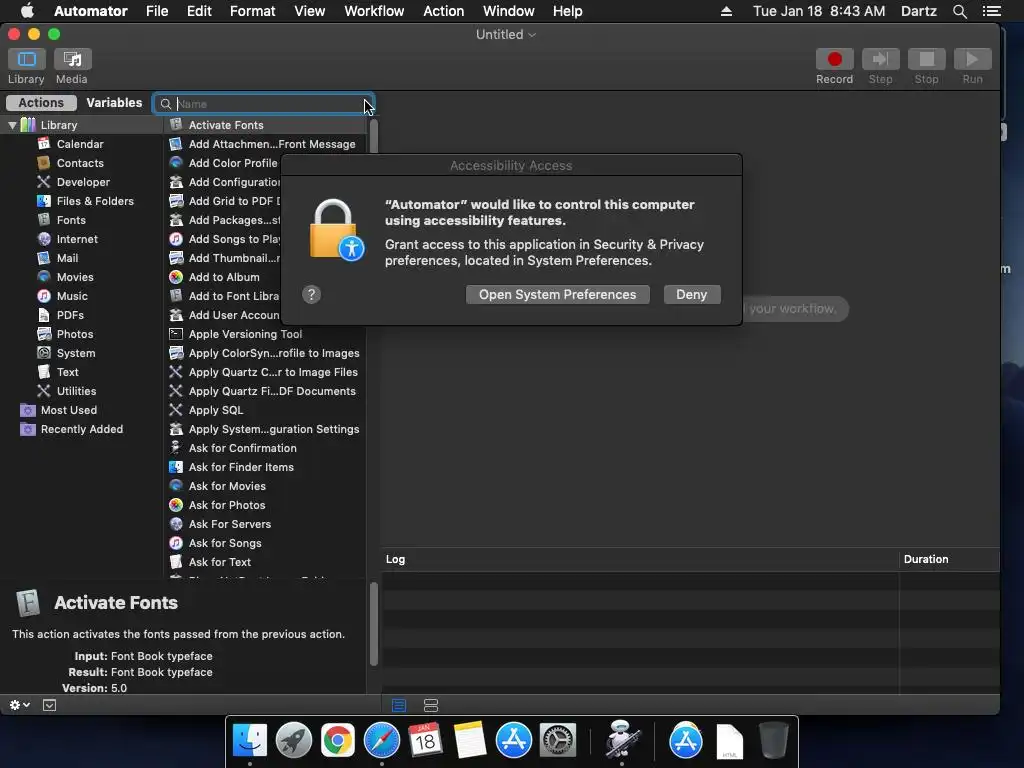Select the System library category
Viewport: 1024px width, 768px height.
(x=76, y=353)
